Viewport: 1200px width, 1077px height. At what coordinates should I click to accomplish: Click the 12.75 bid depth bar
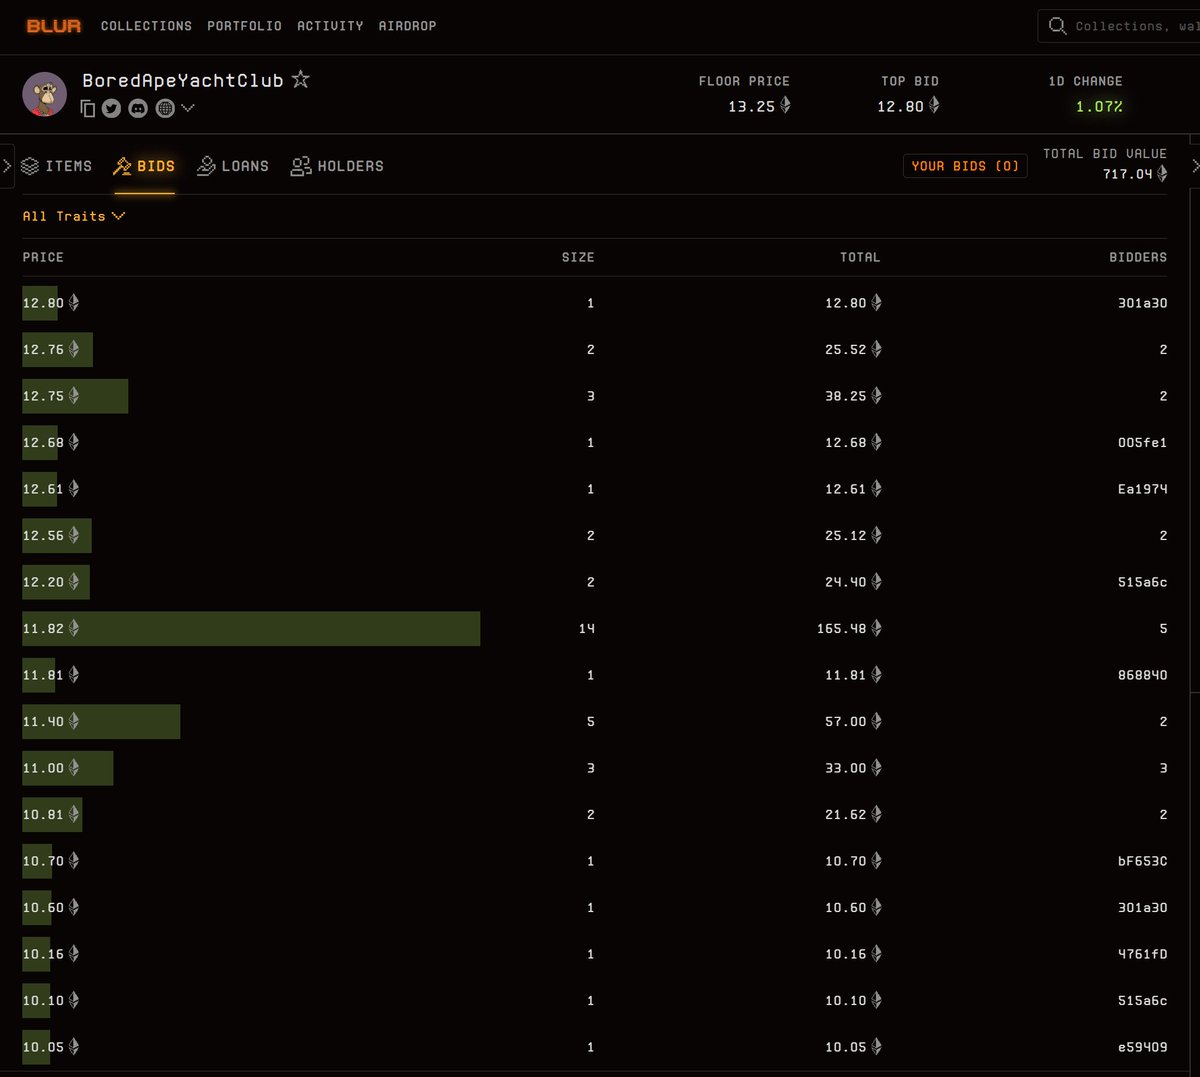(x=75, y=396)
